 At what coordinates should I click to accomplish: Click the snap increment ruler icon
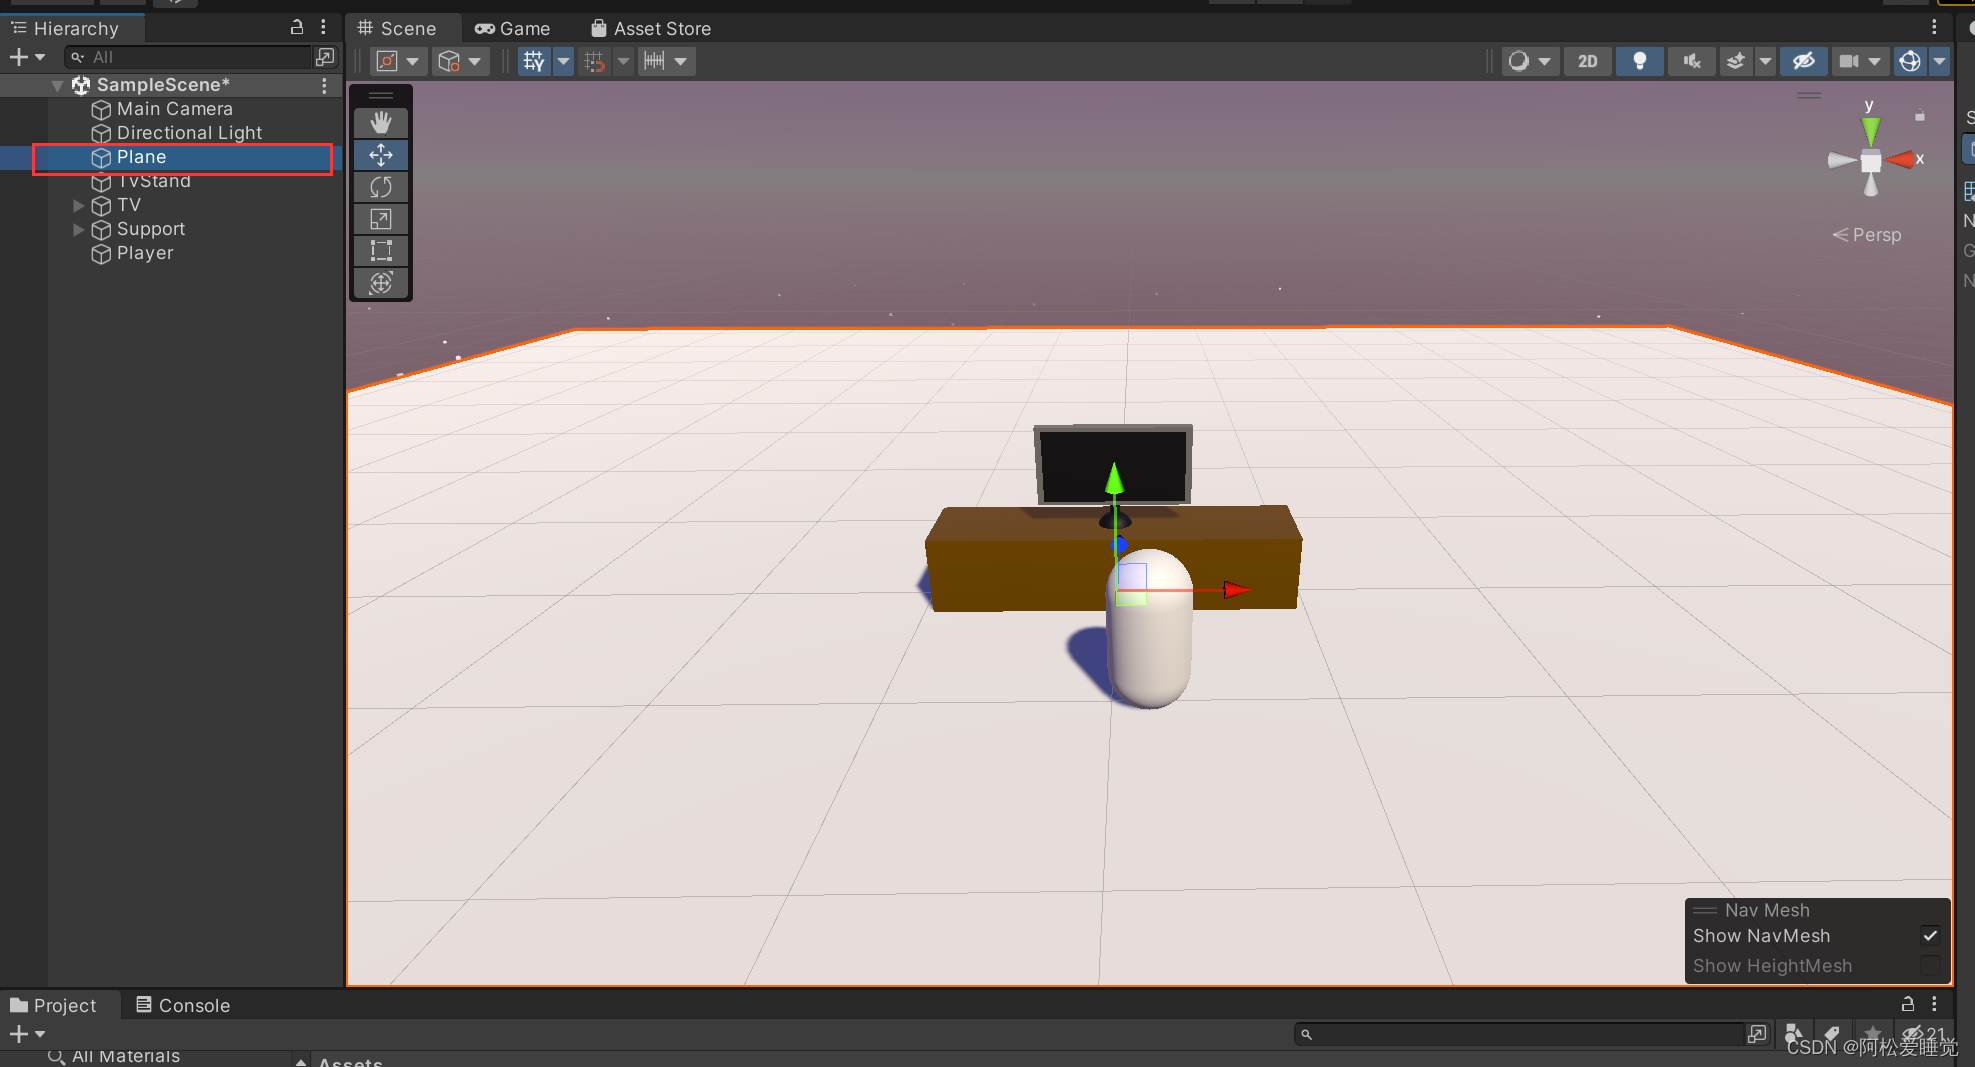coord(654,61)
